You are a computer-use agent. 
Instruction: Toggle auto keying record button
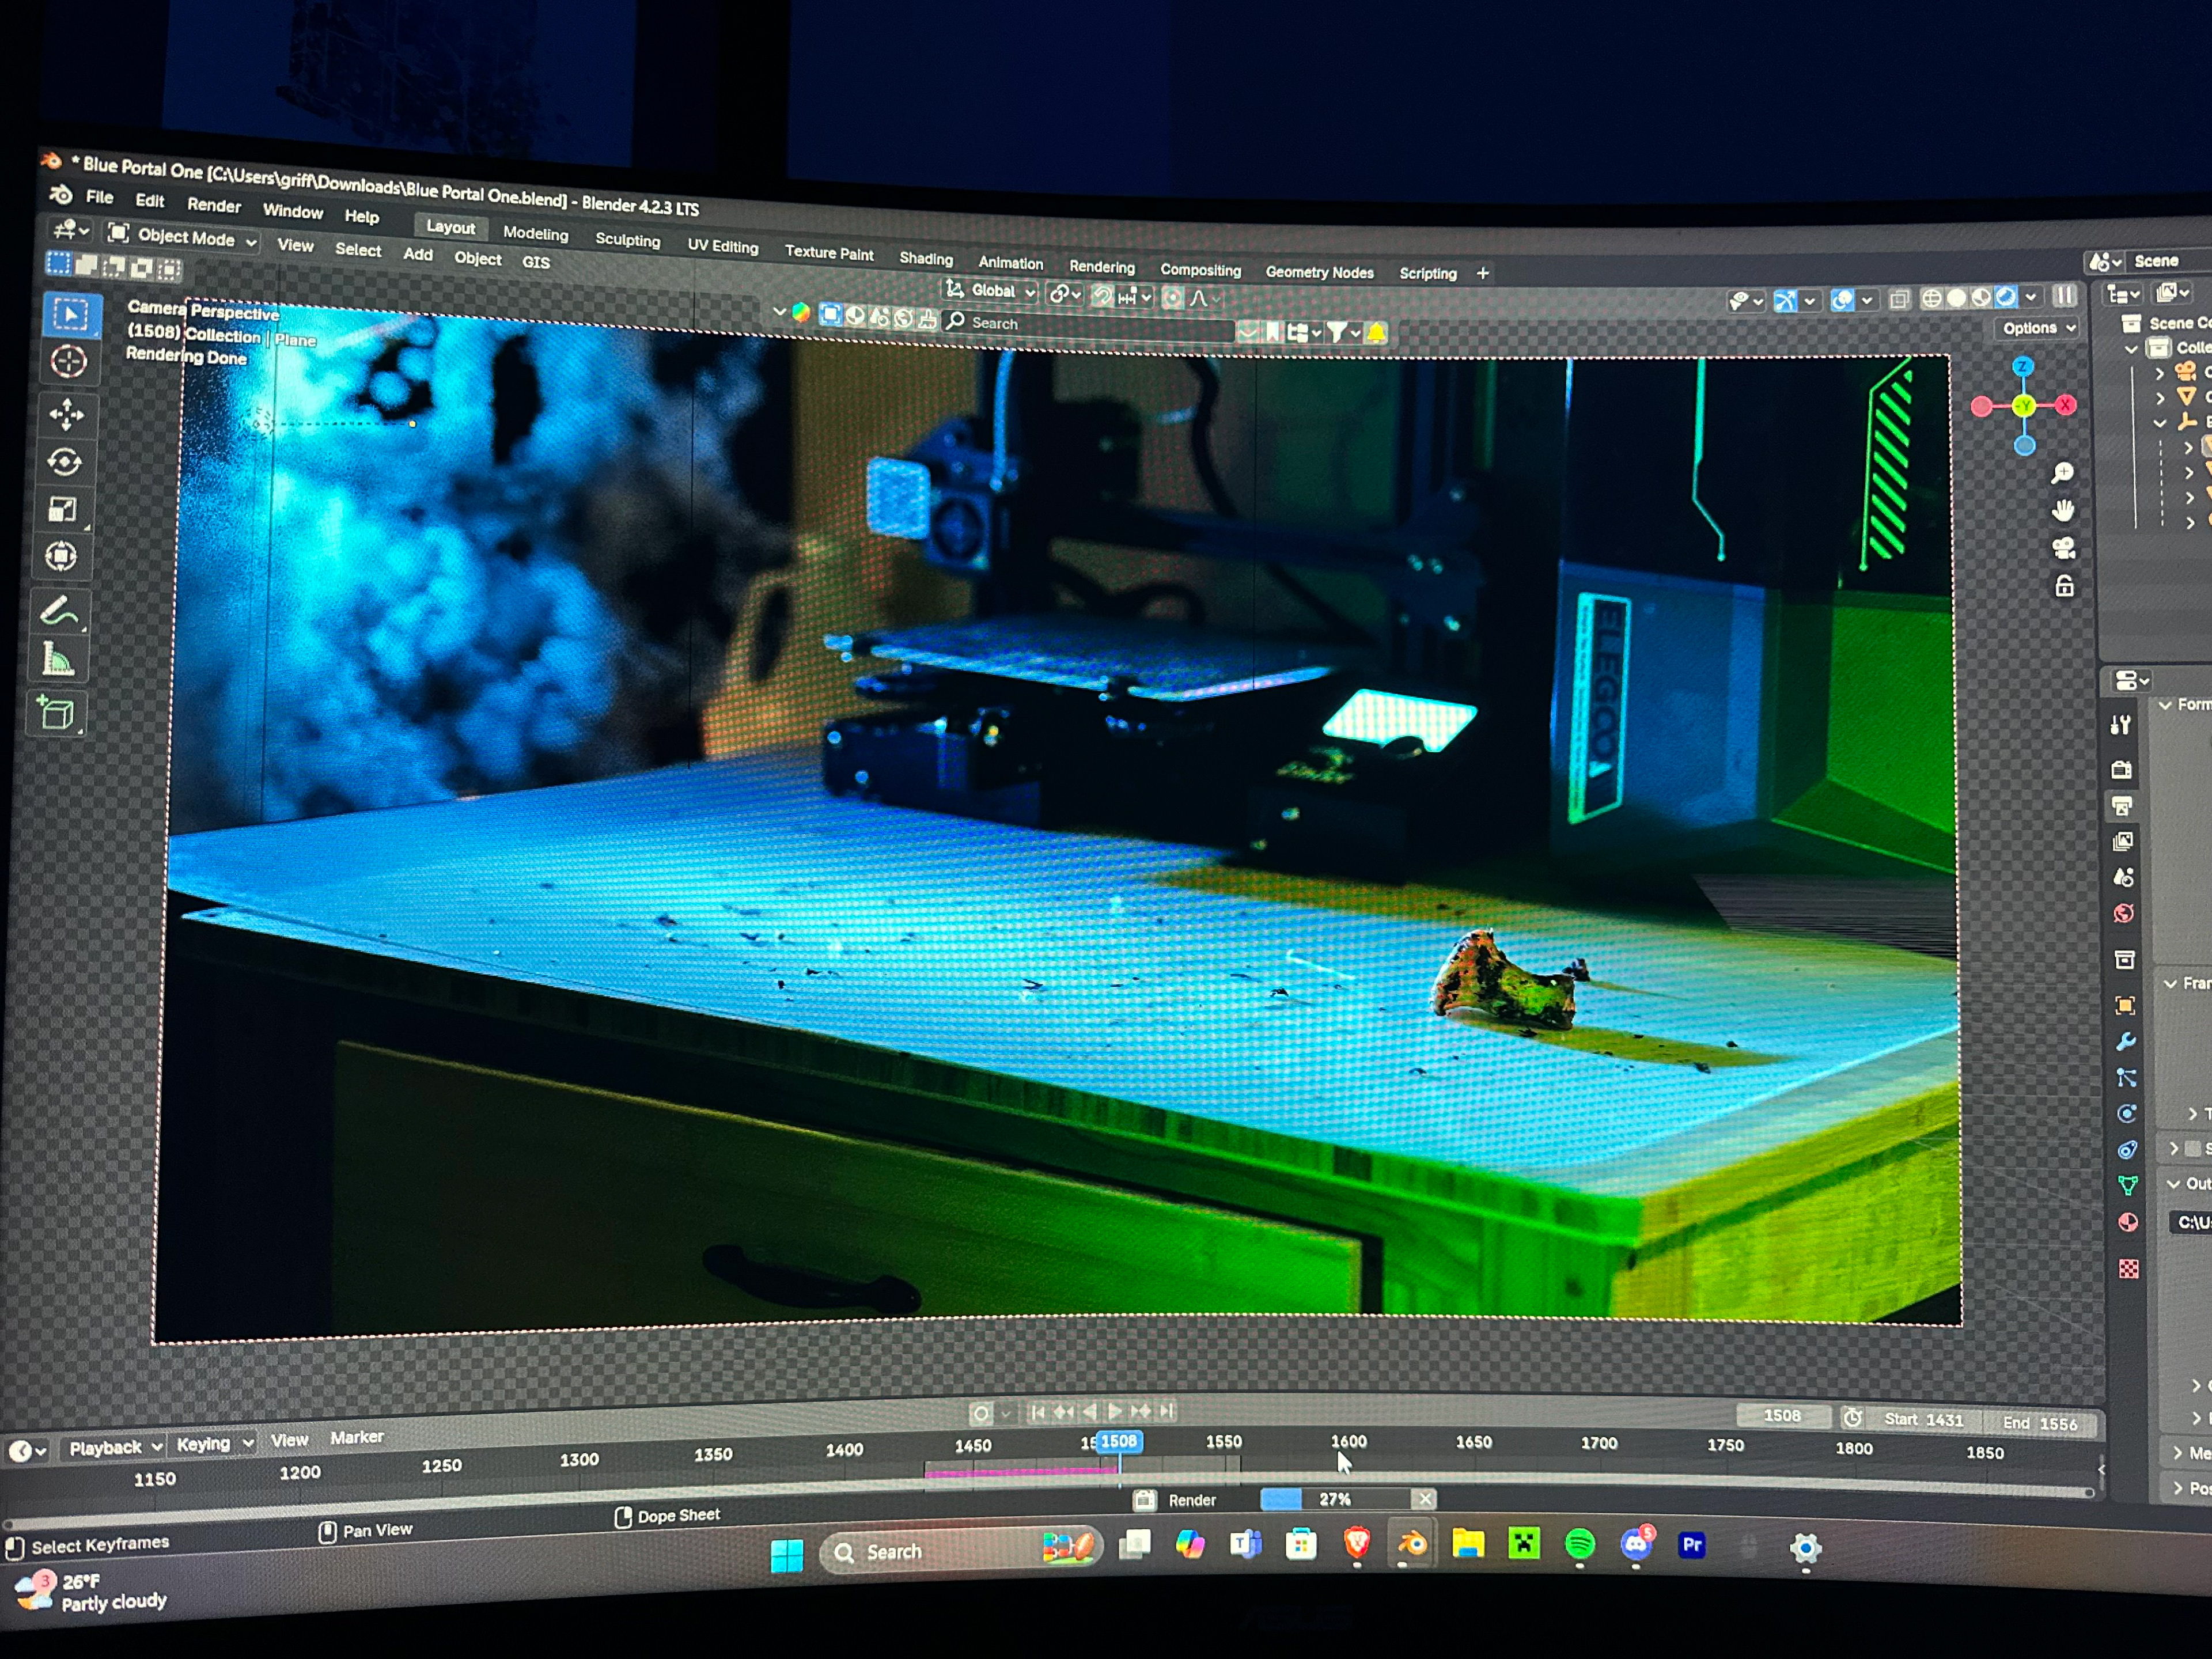point(980,1412)
